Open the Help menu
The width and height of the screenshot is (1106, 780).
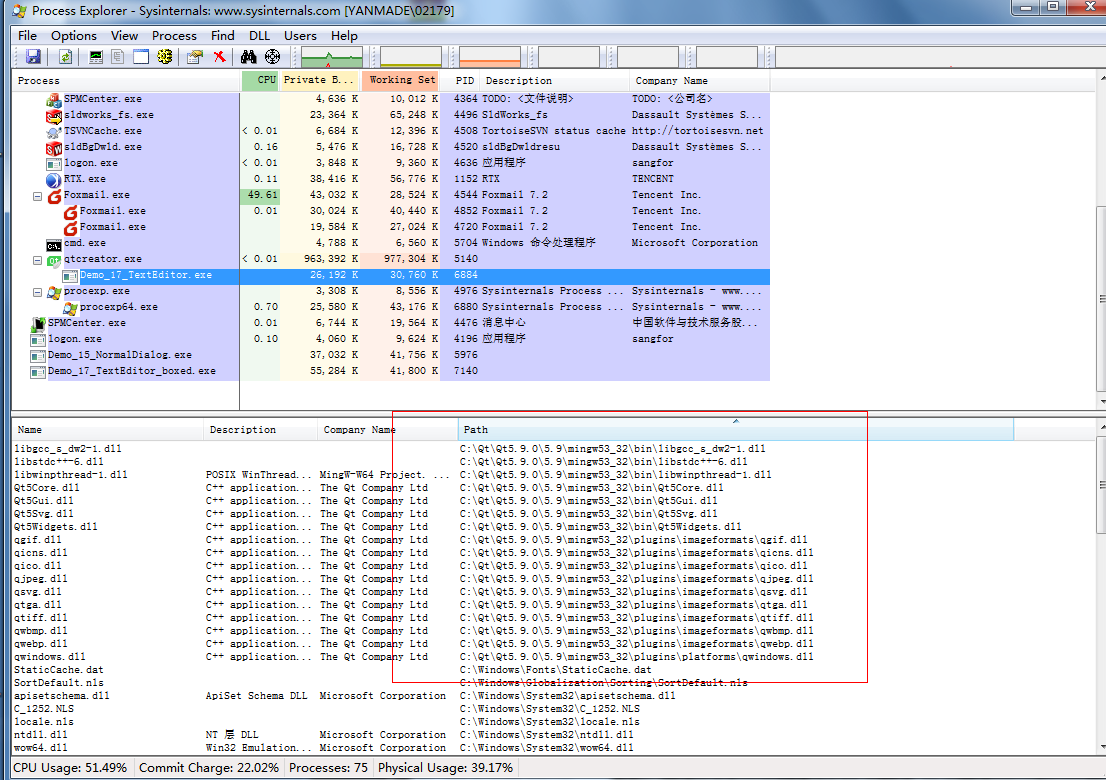pos(344,35)
